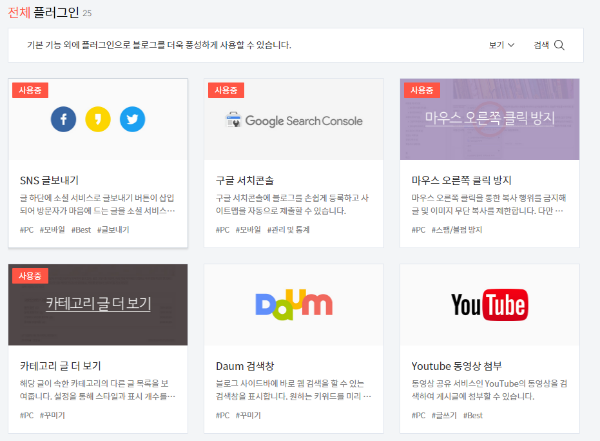
Task: Click the #스팸/불펌 방지 tag
Action: 457,230
